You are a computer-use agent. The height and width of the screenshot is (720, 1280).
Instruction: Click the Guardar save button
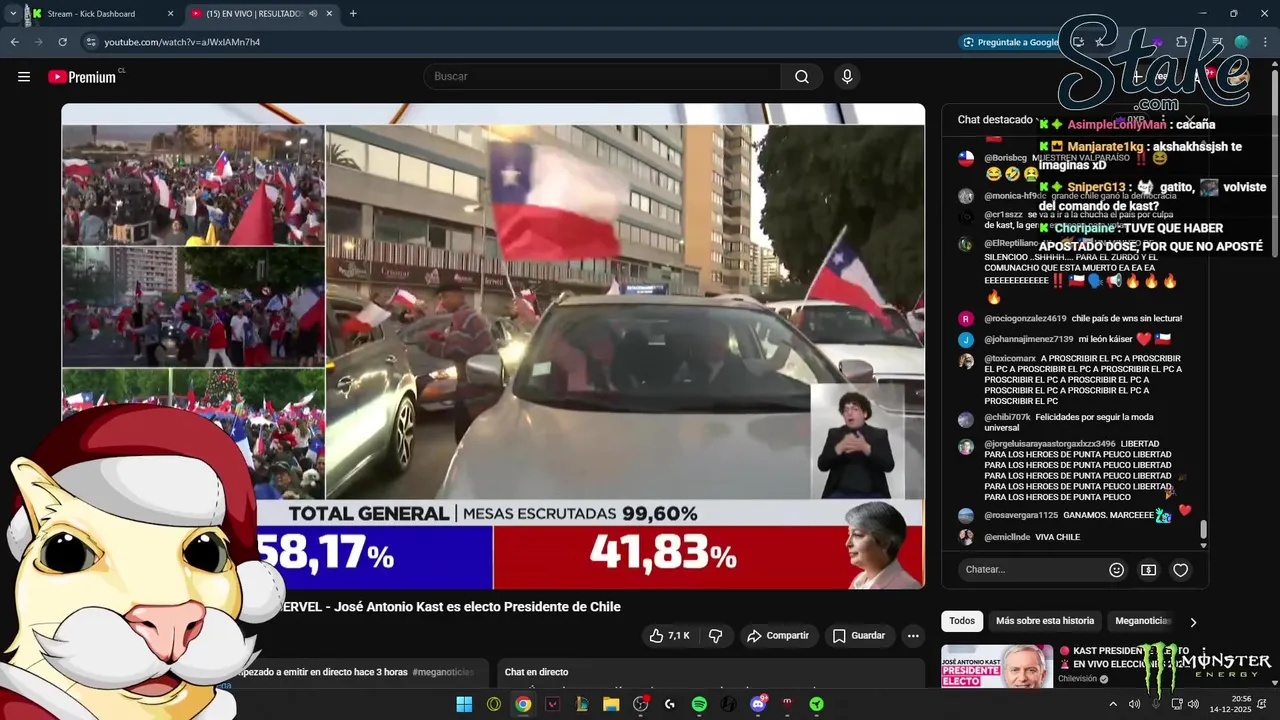pos(859,636)
